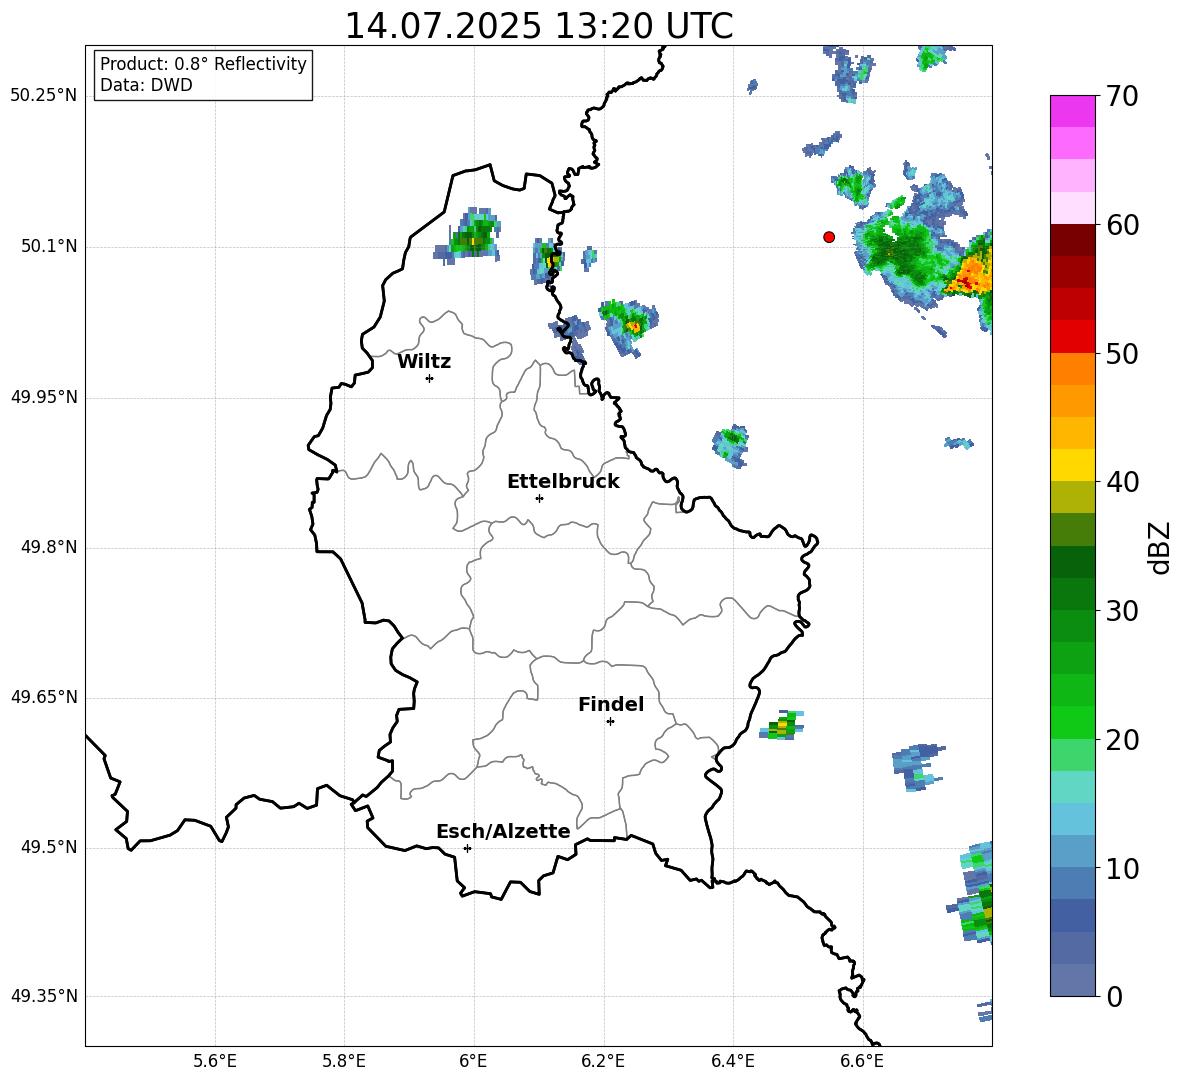The width and height of the screenshot is (1184, 1081).
Task: Click the Findel station label
Action: coord(611,704)
